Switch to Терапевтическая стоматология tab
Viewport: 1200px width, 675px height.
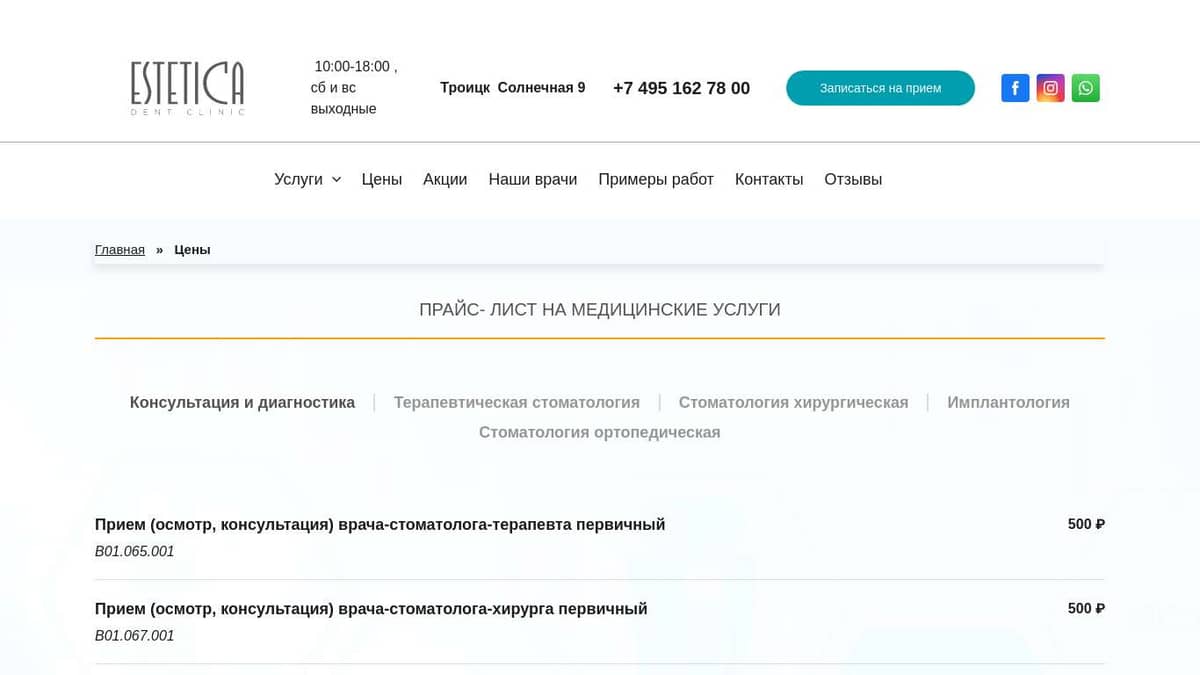point(517,402)
